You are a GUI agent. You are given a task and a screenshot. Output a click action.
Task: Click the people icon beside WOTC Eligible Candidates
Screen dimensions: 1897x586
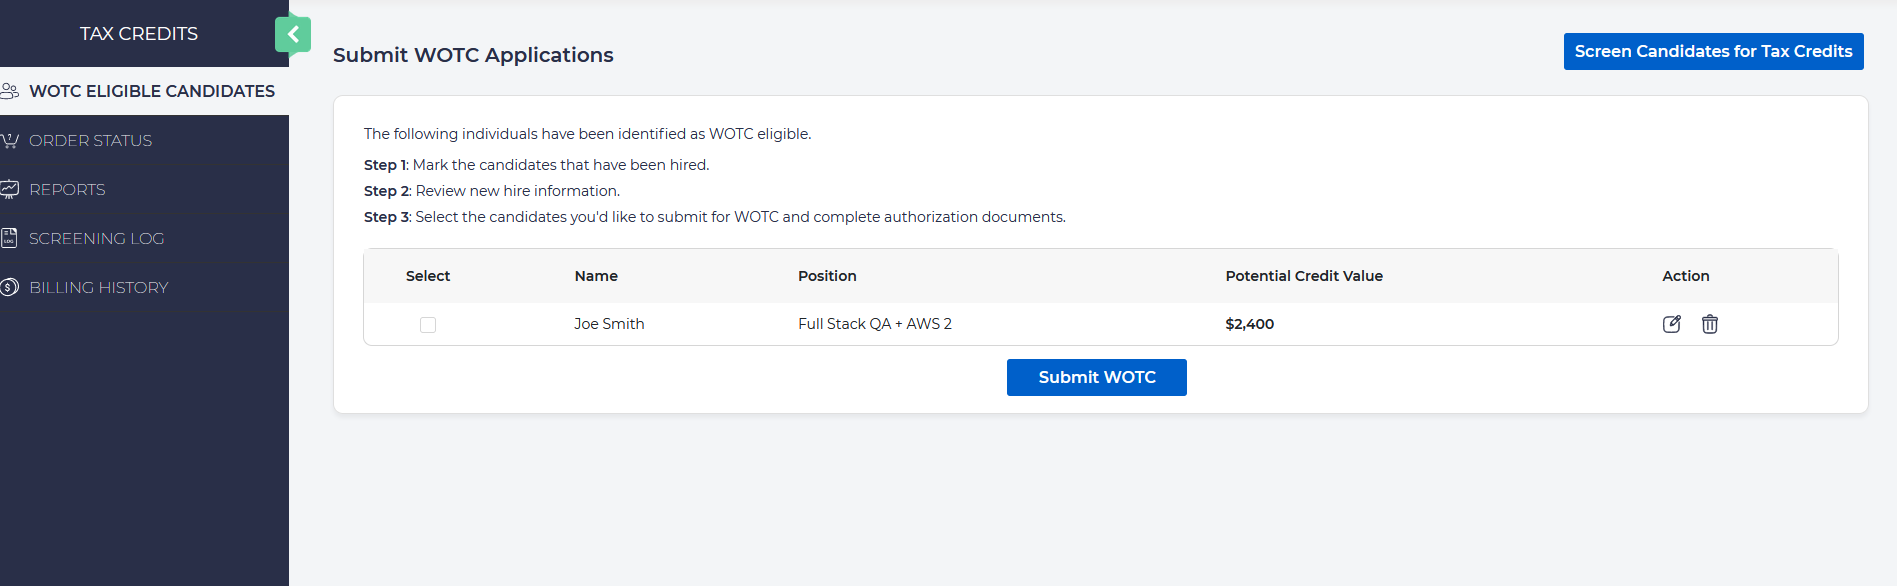(10, 91)
